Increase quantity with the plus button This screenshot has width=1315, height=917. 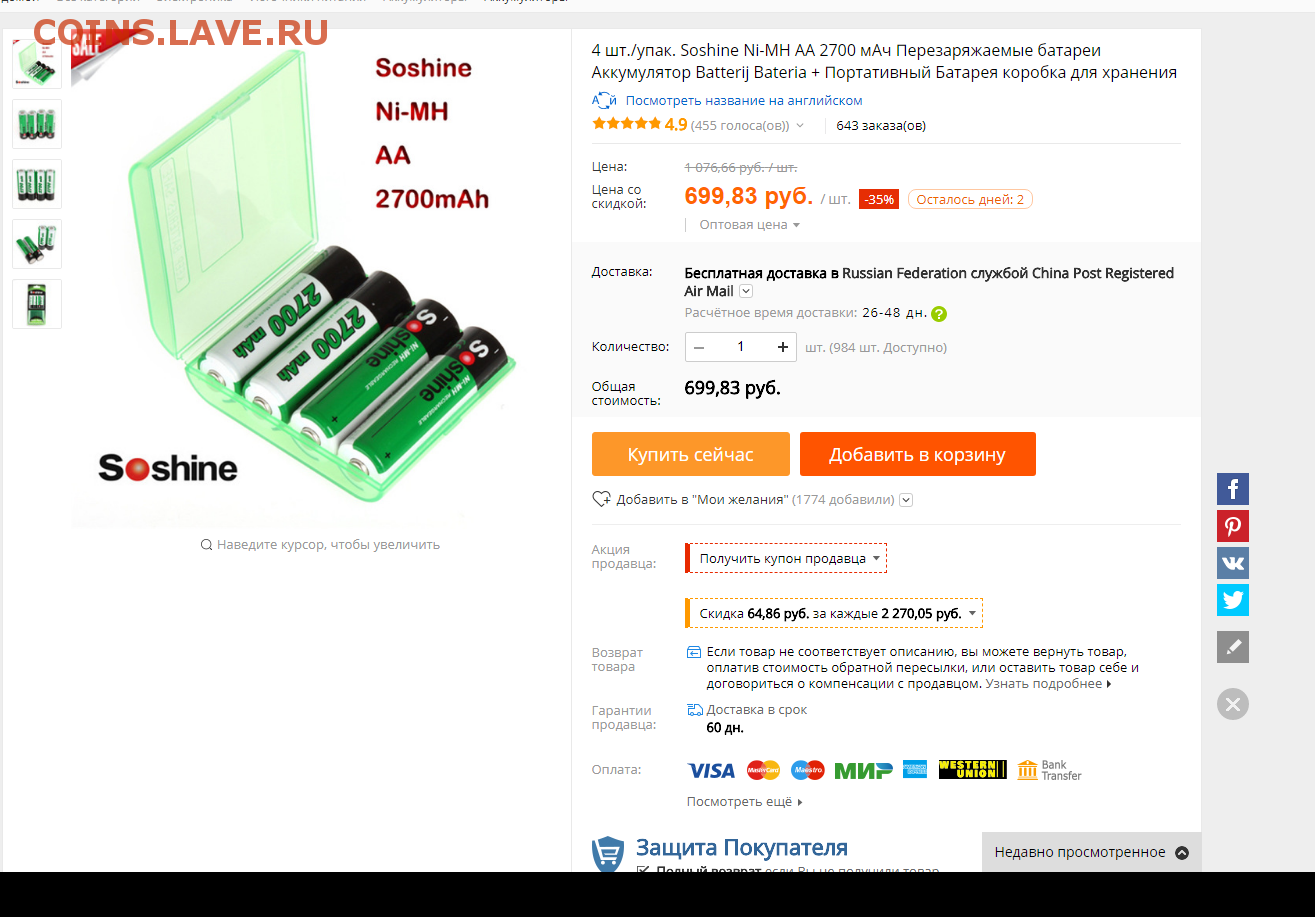pyautogui.click(x=783, y=347)
